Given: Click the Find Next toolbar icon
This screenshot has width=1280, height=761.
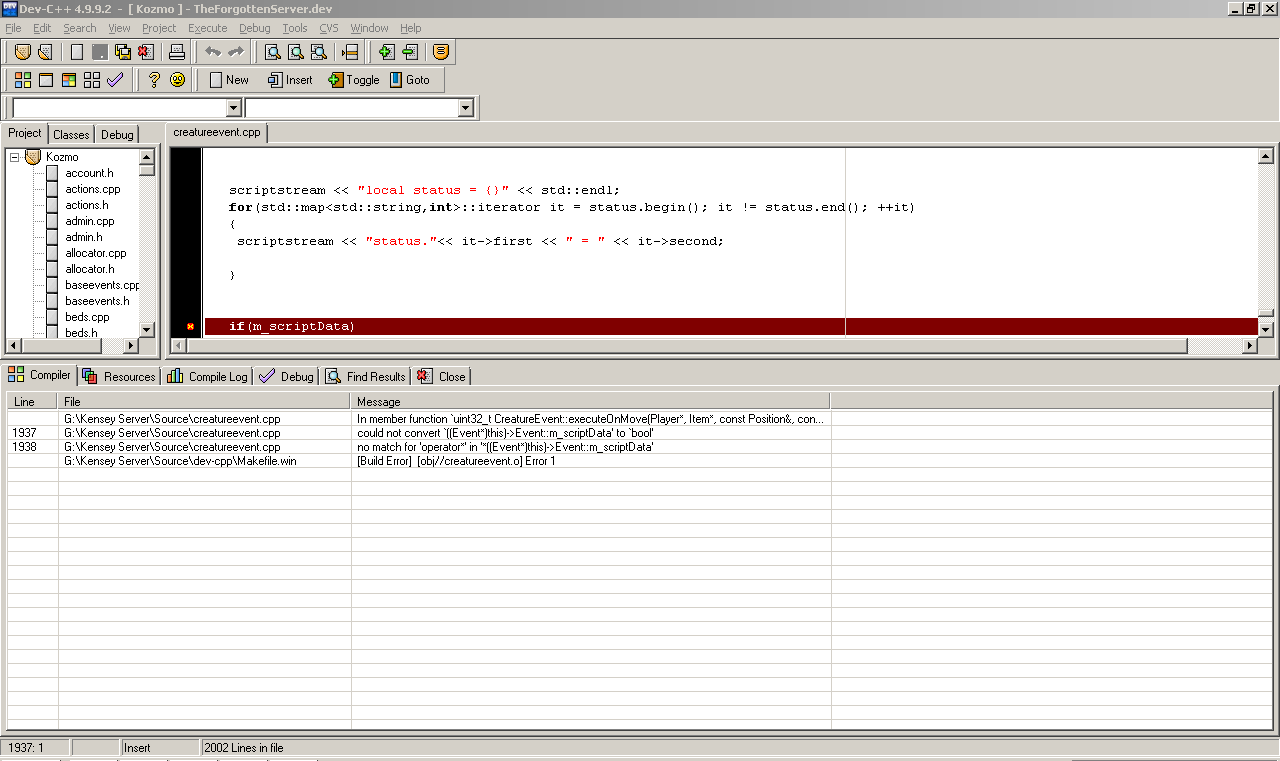Looking at the screenshot, I should [x=318, y=52].
